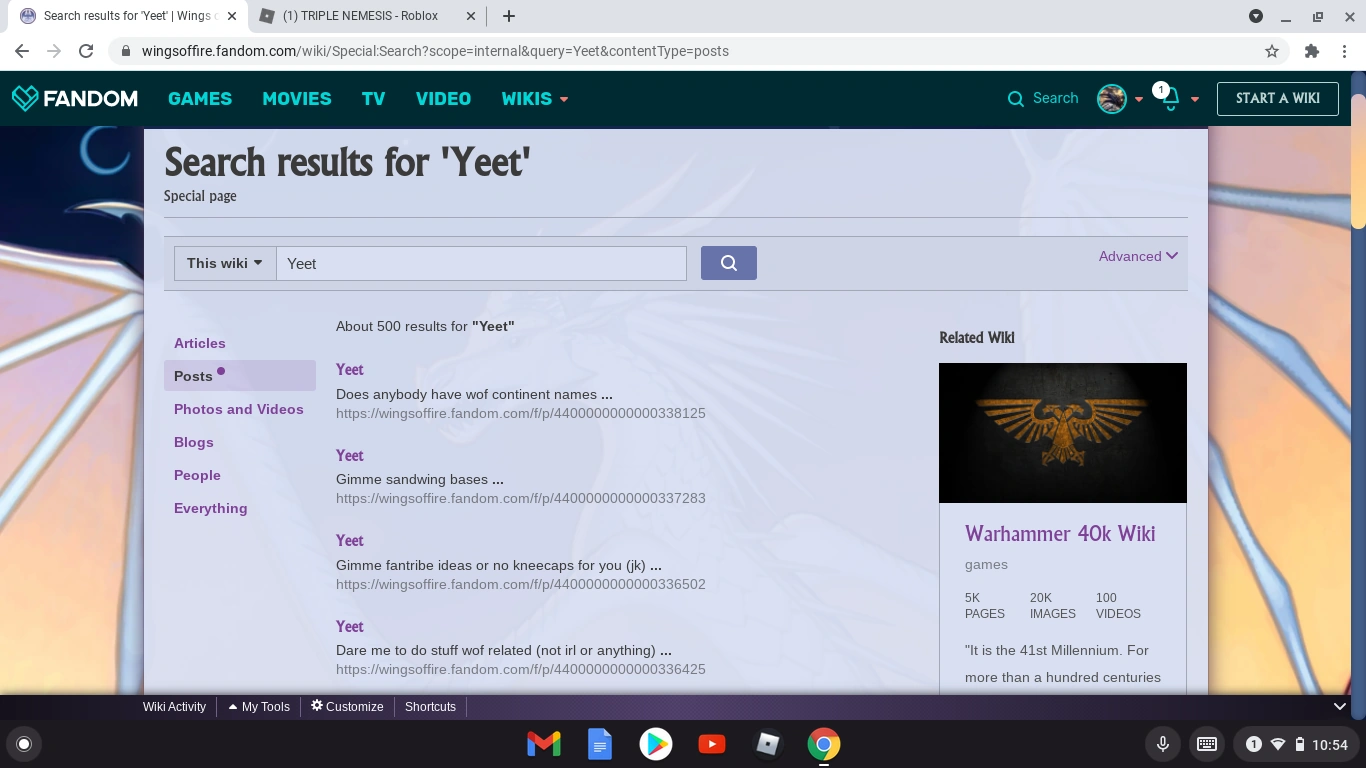Image resolution: width=1366 pixels, height=768 pixels.
Task: Open the Search field in the top navigation
Action: [1043, 98]
